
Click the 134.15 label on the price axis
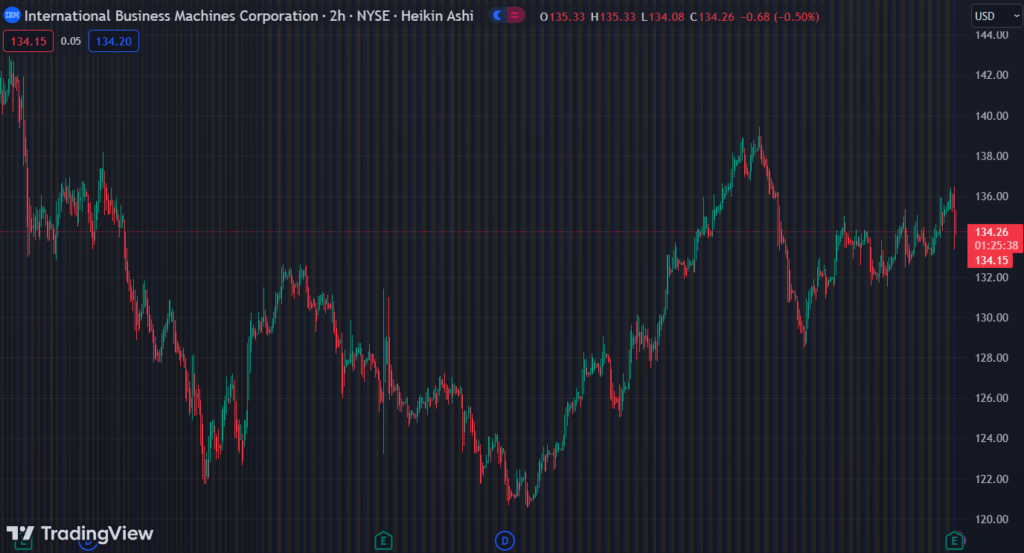991,261
